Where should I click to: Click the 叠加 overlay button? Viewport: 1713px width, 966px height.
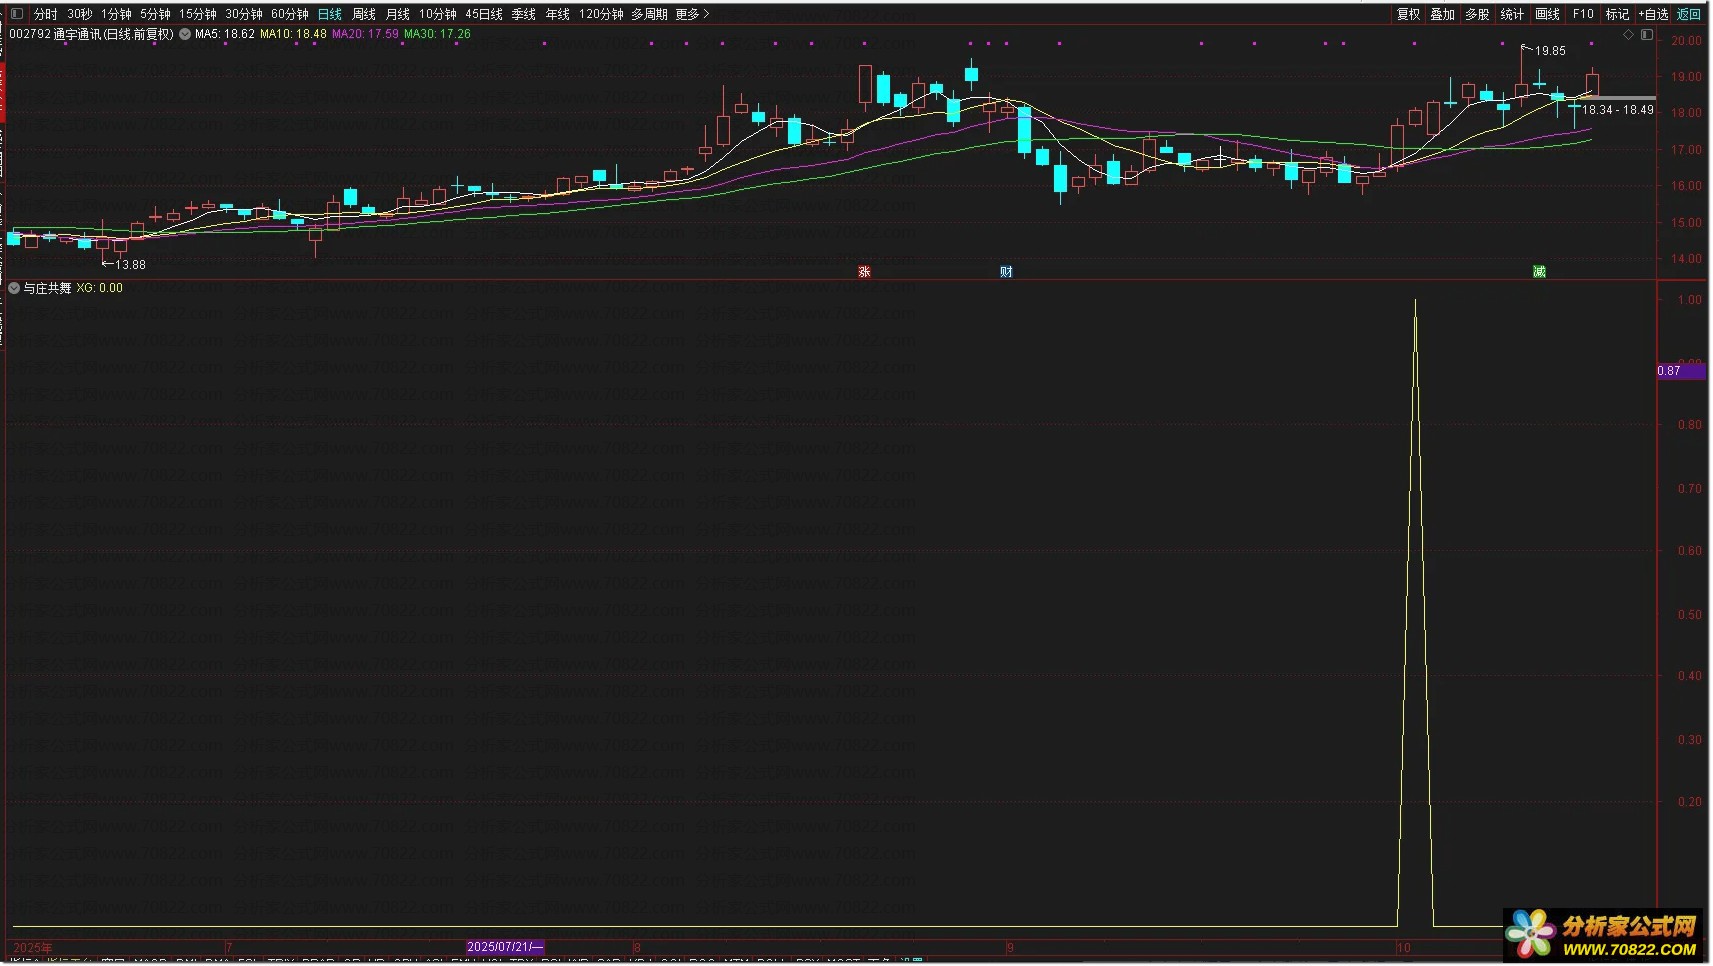click(1443, 14)
